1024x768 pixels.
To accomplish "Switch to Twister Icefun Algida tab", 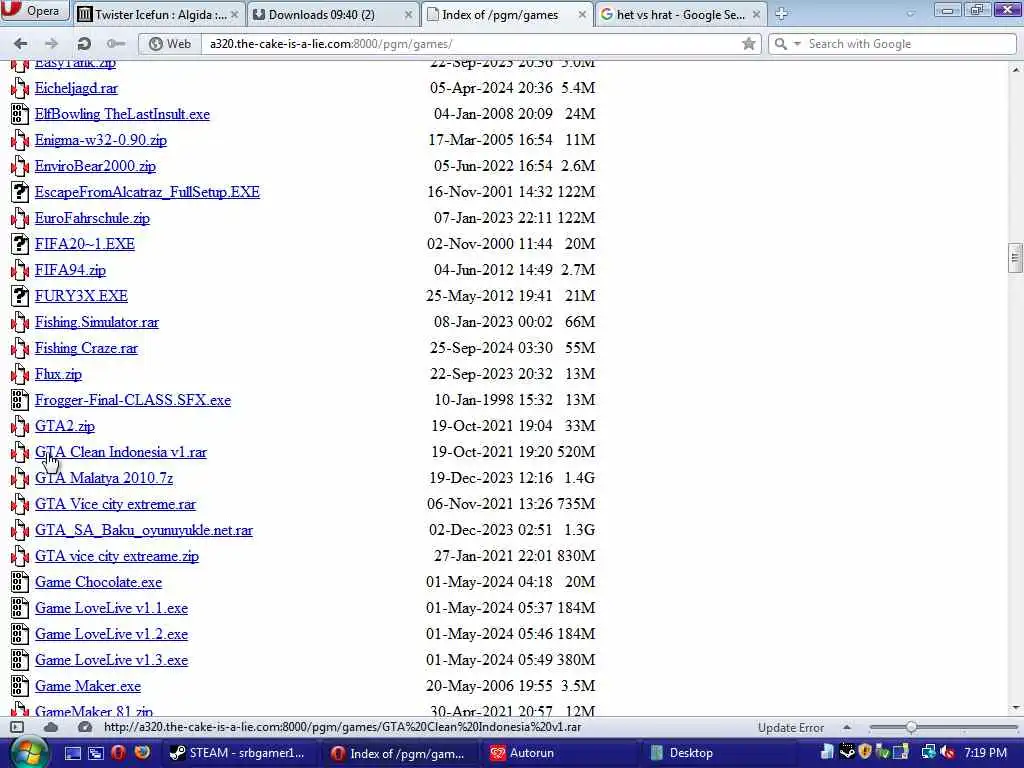I will point(160,14).
